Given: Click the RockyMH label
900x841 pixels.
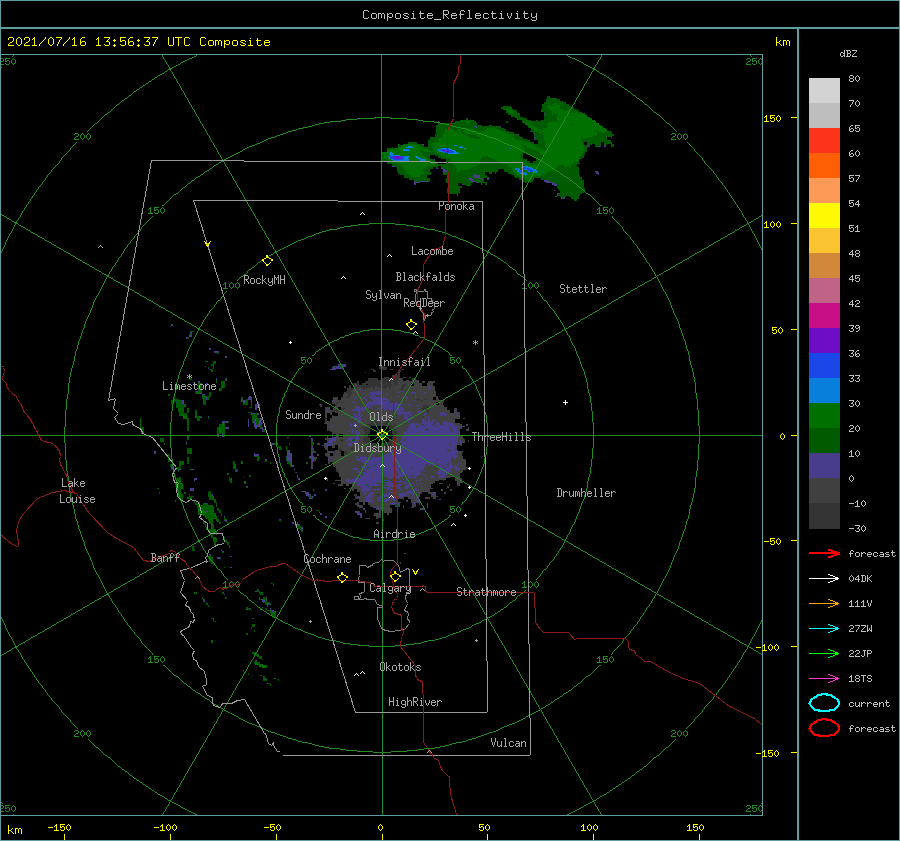Looking at the screenshot, I should [x=264, y=280].
